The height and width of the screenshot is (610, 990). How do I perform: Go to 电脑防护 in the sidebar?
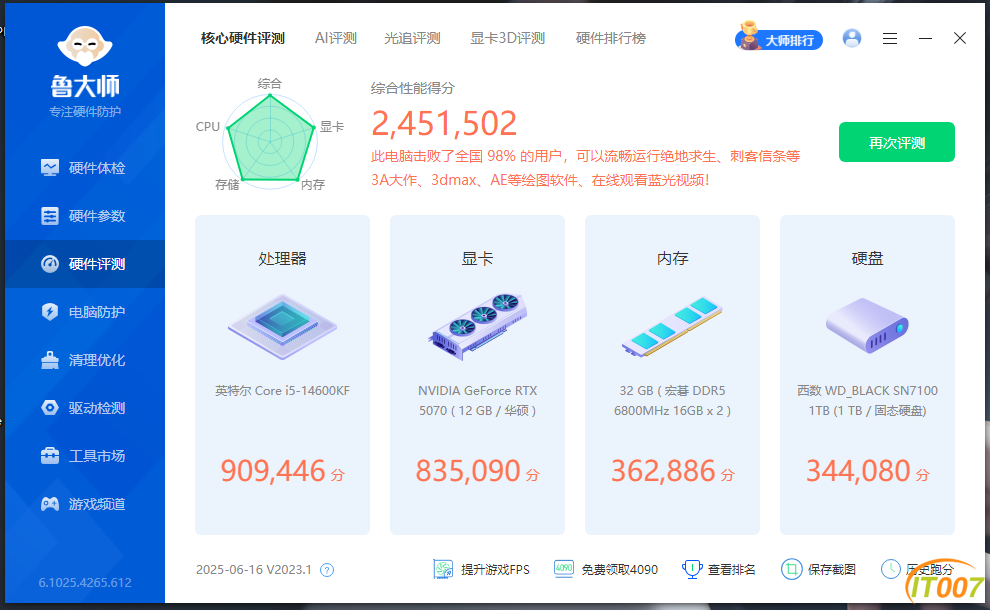(x=85, y=312)
